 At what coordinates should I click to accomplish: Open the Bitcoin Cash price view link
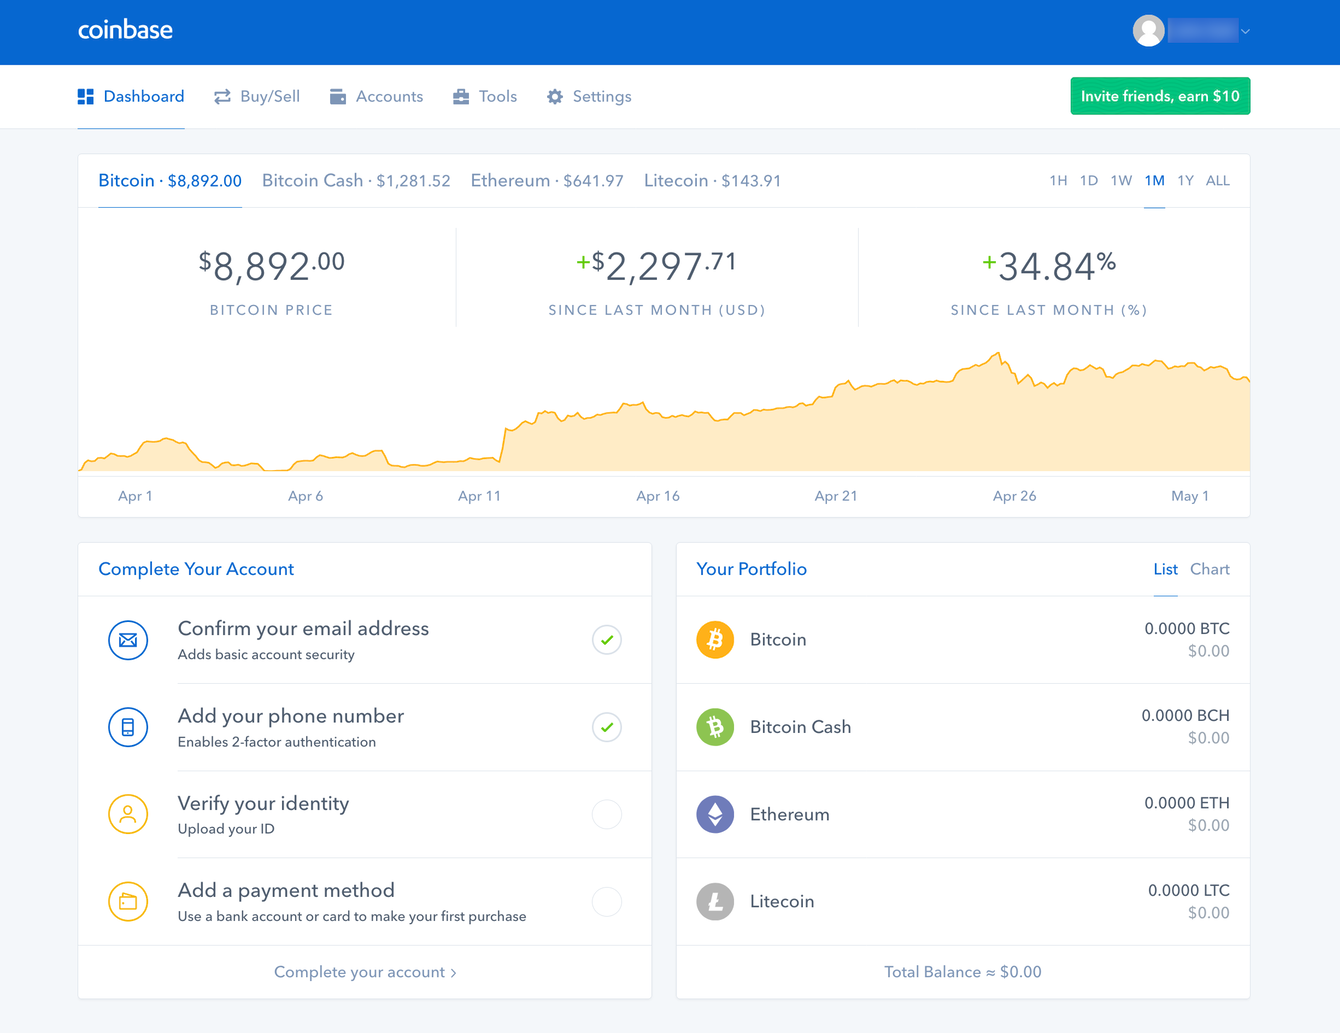356,180
